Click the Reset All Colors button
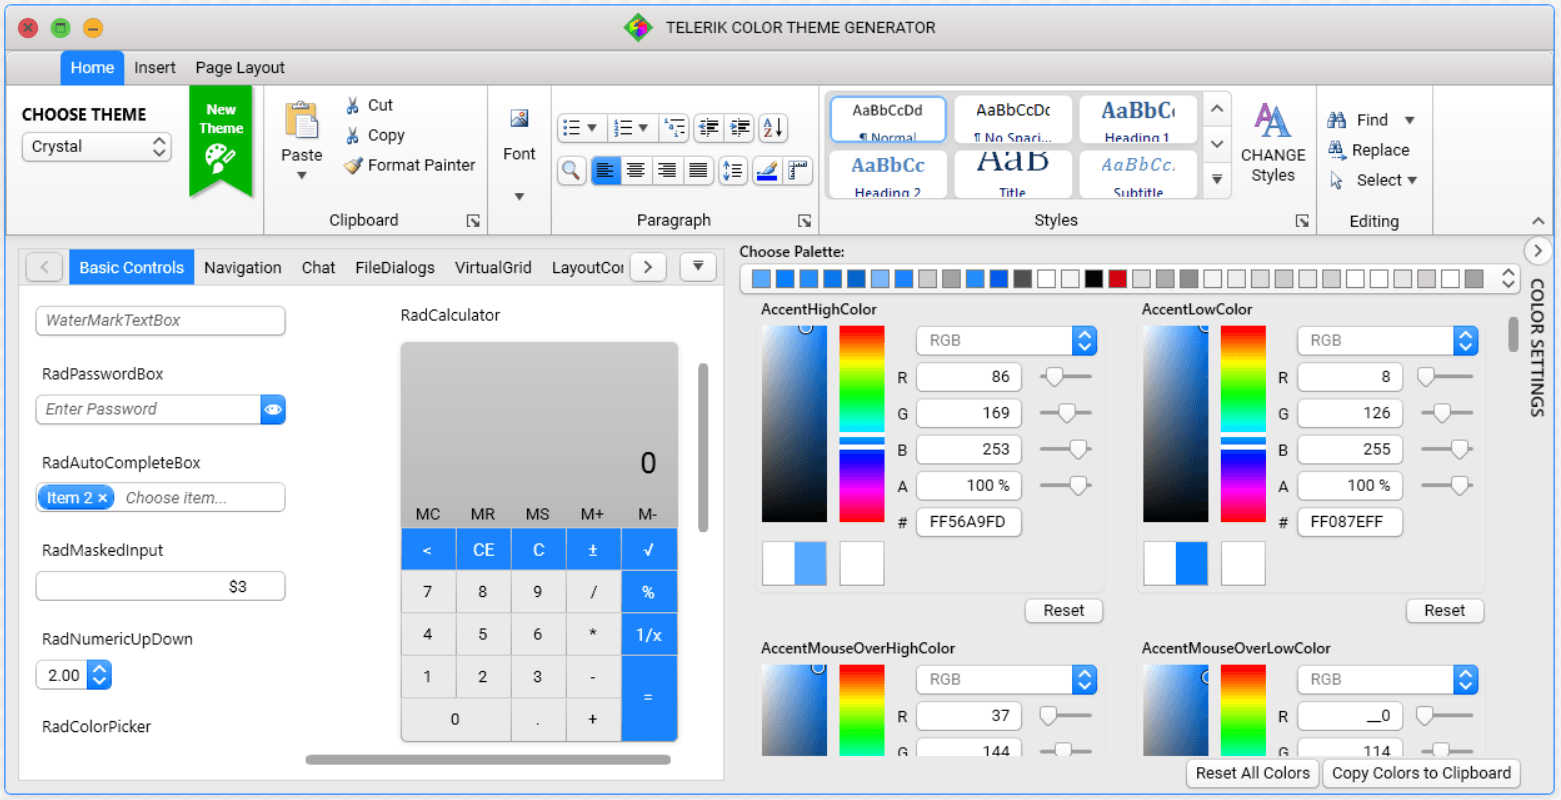This screenshot has height=800, width=1561. (1253, 773)
